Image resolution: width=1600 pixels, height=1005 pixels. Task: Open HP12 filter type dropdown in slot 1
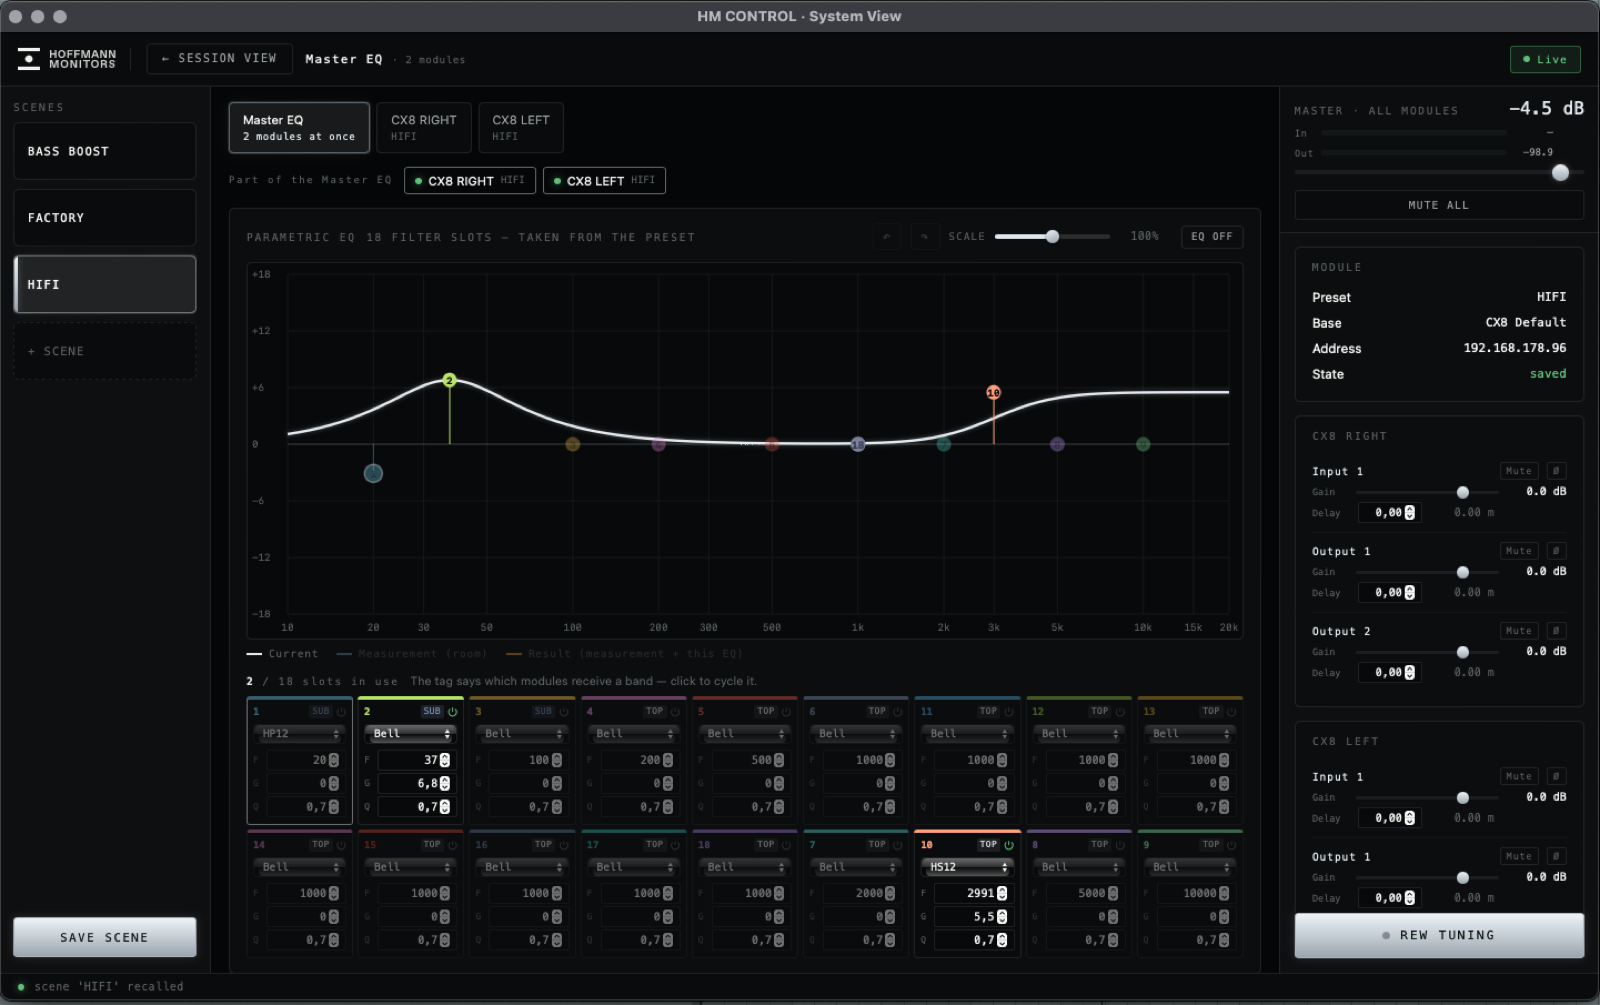300,734
